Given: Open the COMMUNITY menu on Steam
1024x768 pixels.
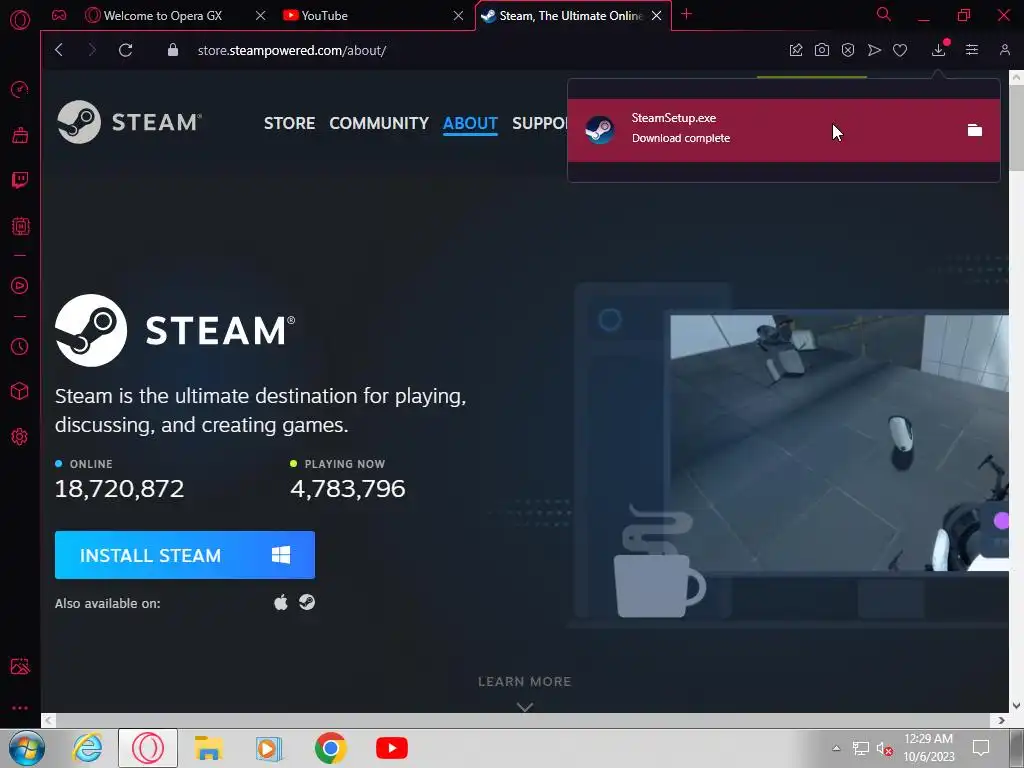Looking at the screenshot, I should coord(379,123).
